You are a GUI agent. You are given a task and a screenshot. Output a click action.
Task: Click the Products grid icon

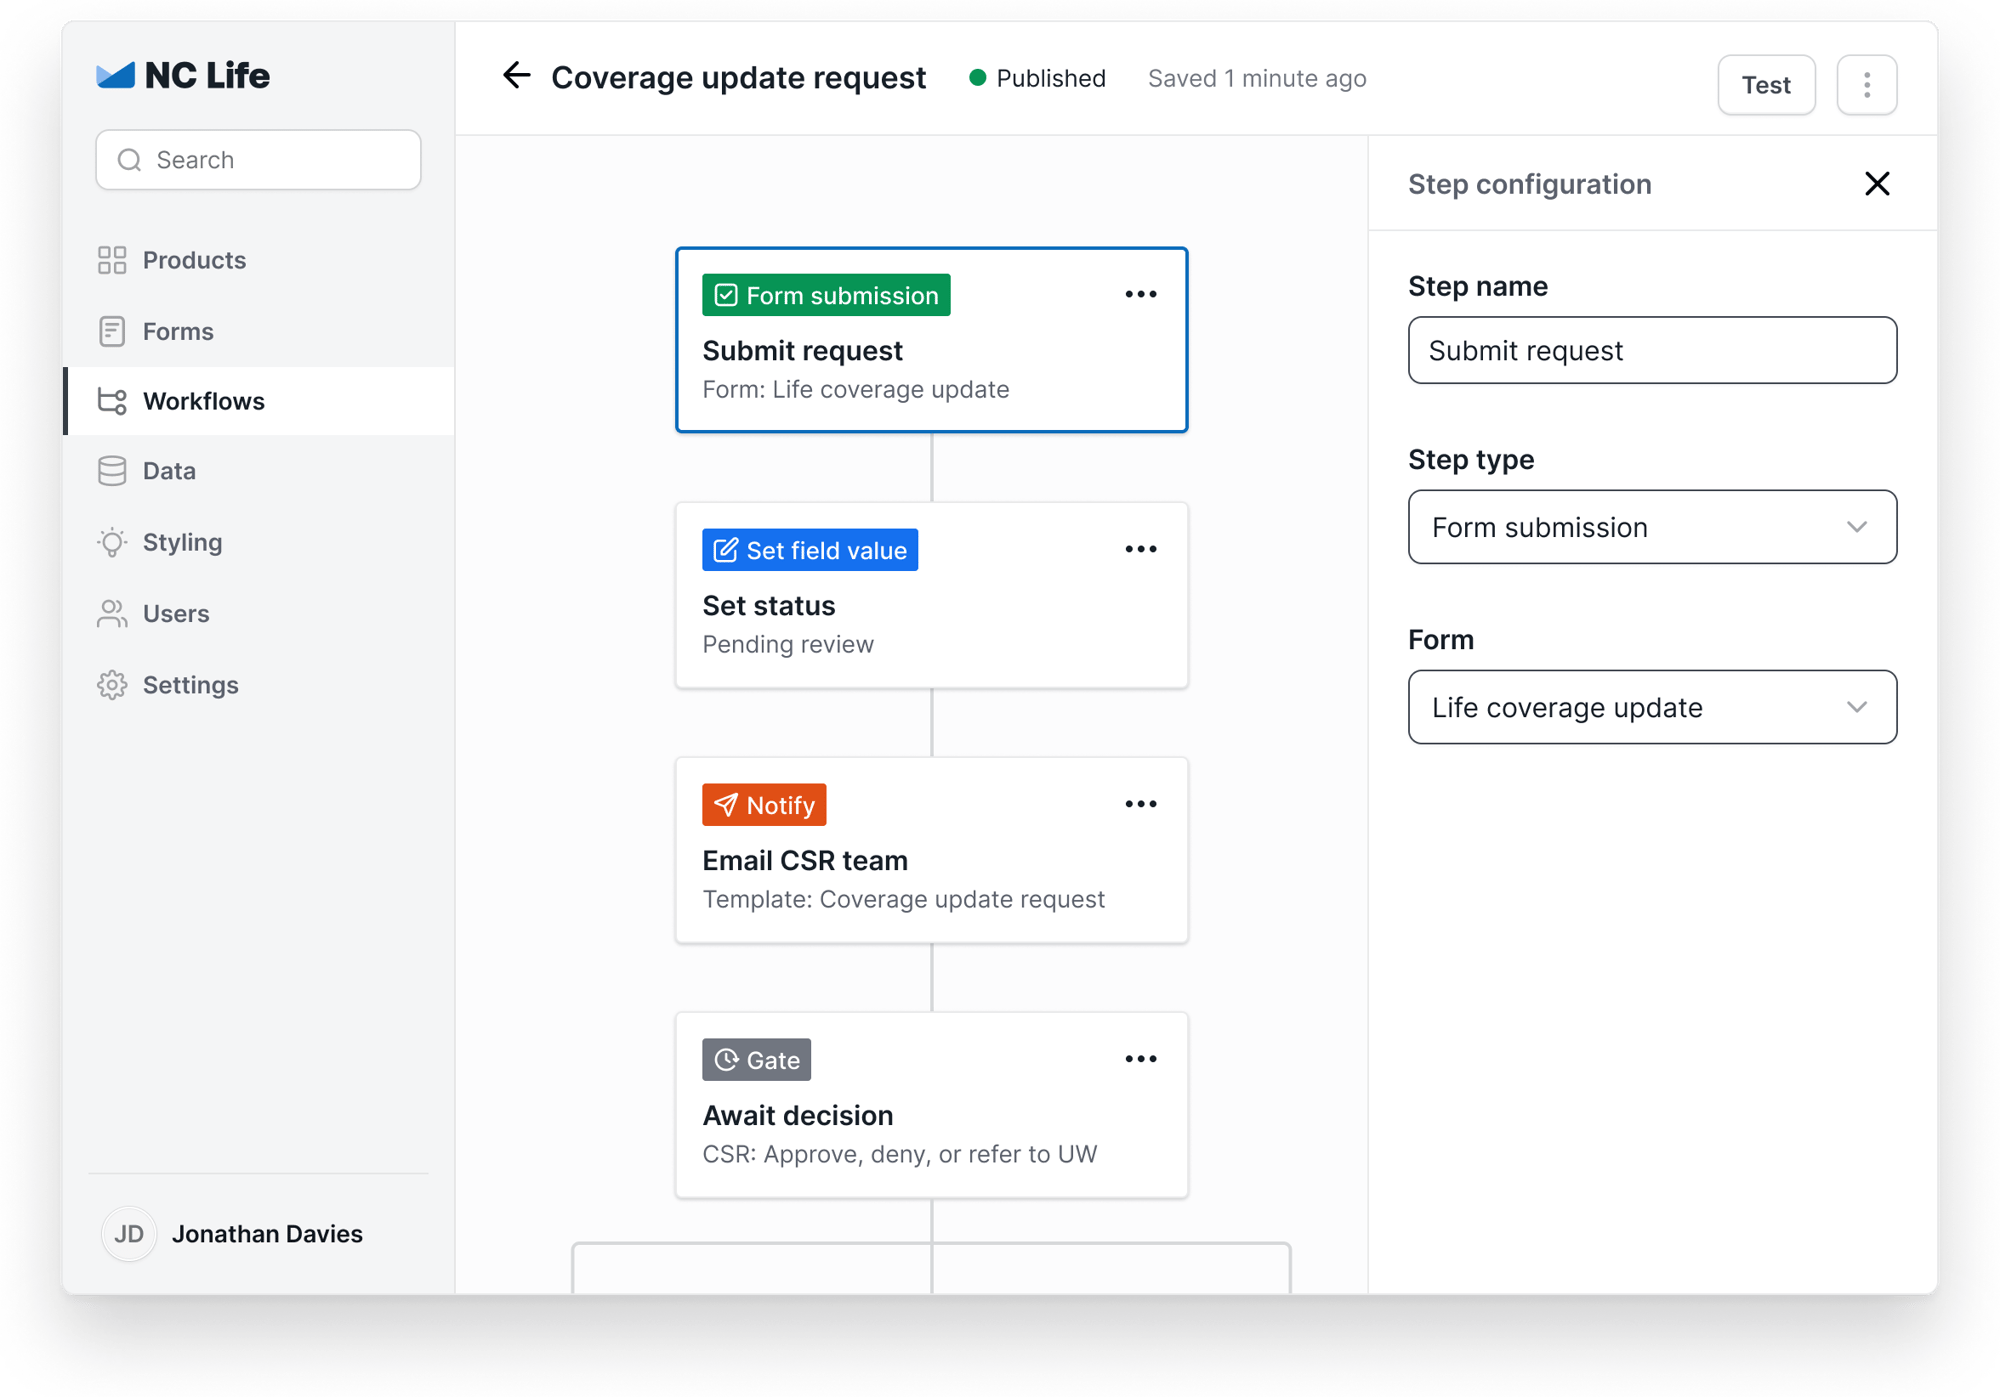112,260
